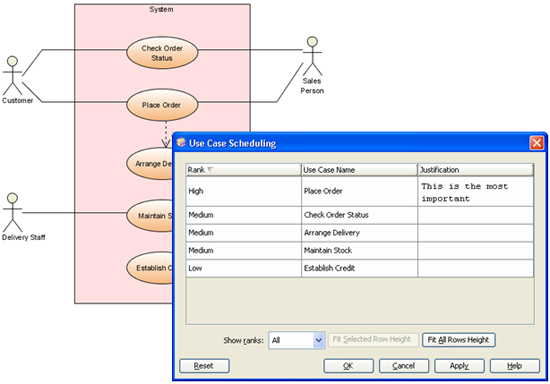Screen dimensions: 550x384
Task: Sort by the Rank column header
Action: (x=243, y=170)
